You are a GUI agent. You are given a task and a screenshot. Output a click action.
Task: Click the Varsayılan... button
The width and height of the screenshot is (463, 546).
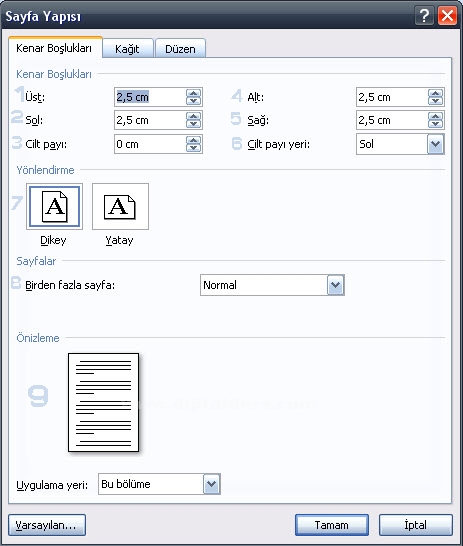[47, 525]
